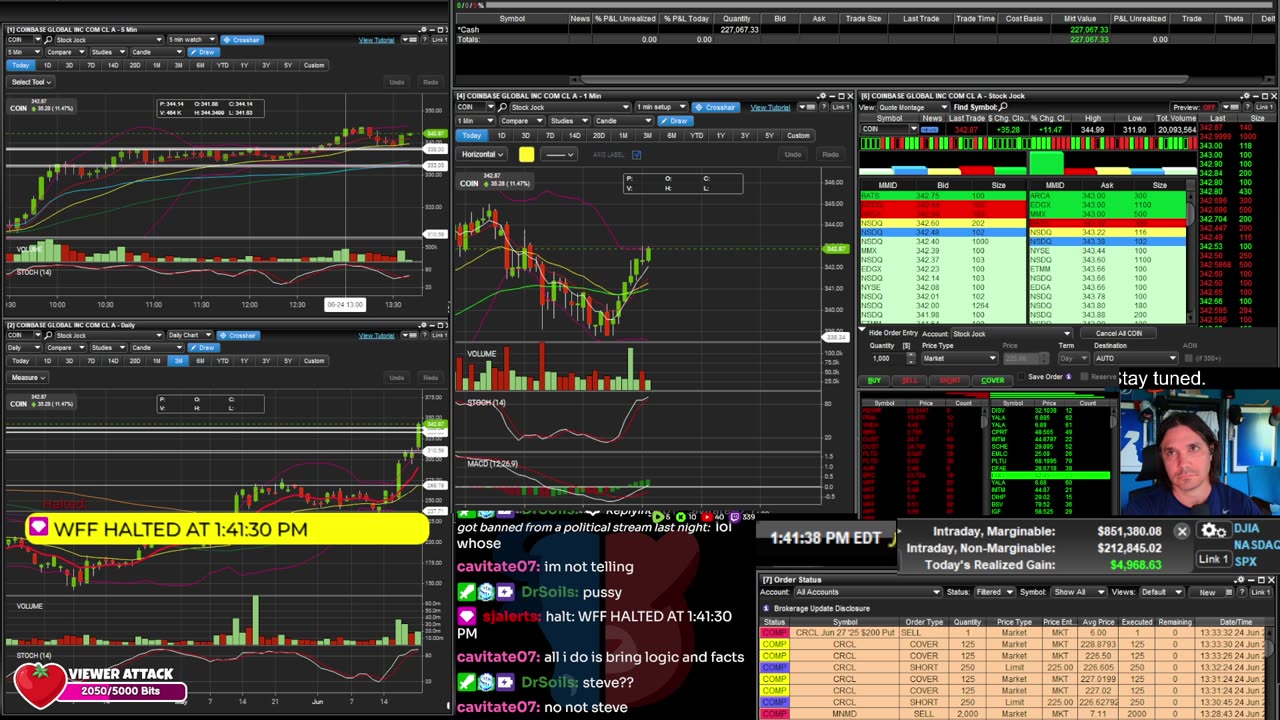1280x720 pixels.
Task: Select the 14D range tab in the 1 Min chart
Action: (x=575, y=136)
